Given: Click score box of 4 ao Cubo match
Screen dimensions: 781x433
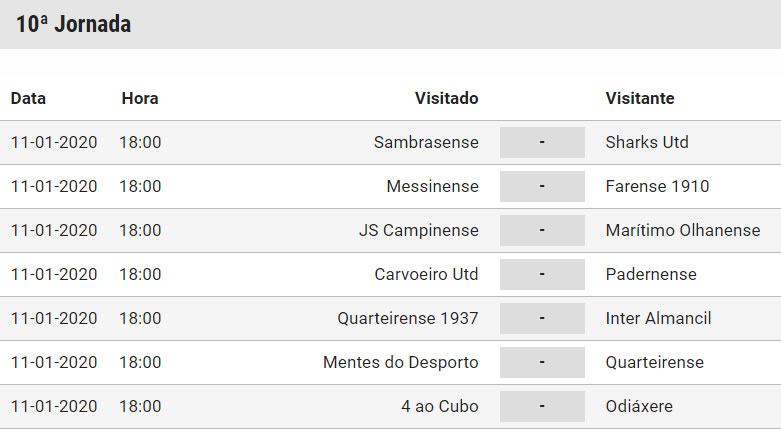Looking at the screenshot, I should pyautogui.click(x=542, y=406).
